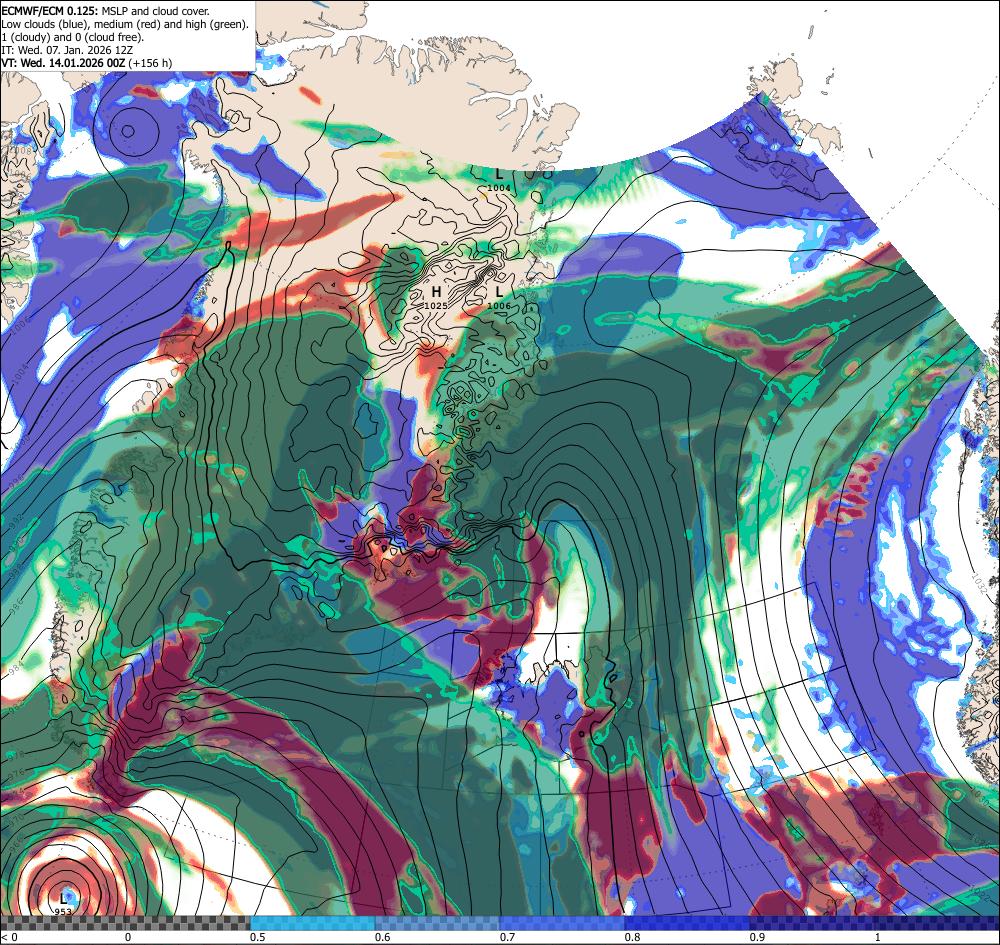Click the title text 'ECMWF/ECM 0.125: MSLP and cloud cover.'
Screen dimensions: 1000x945
point(105,11)
